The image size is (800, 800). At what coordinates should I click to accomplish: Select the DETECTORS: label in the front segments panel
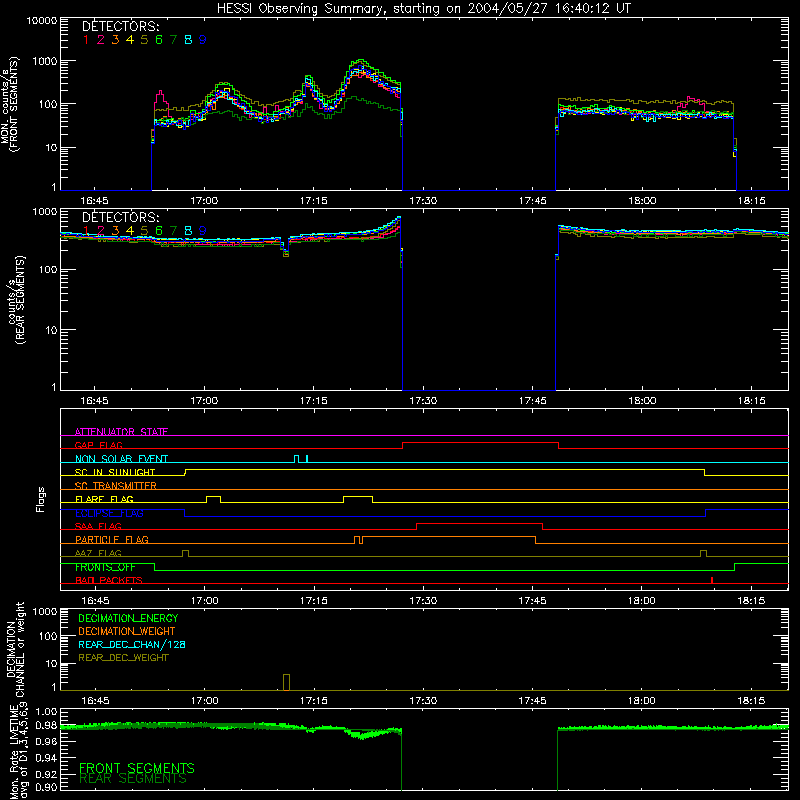click(120, 27)
